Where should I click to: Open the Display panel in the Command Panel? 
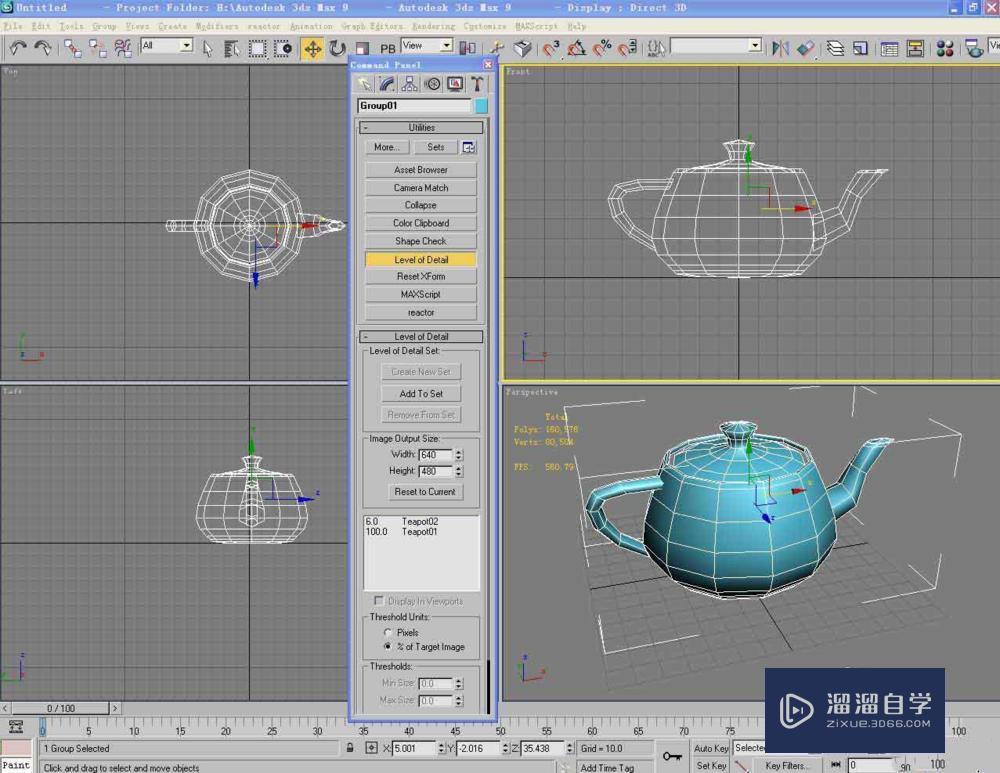[x=454, y=84]
